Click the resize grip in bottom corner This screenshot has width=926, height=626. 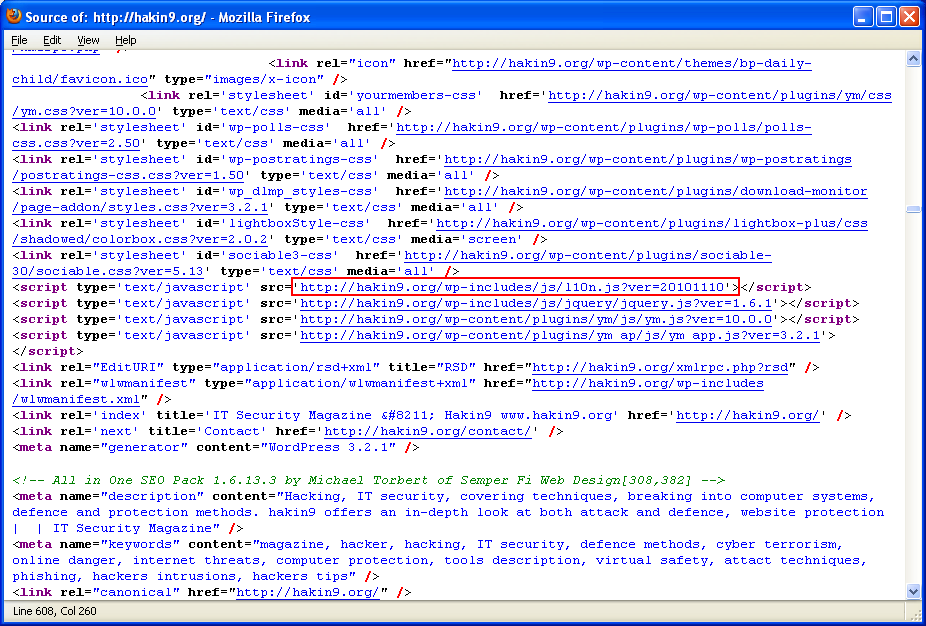(x=915, y=615)
